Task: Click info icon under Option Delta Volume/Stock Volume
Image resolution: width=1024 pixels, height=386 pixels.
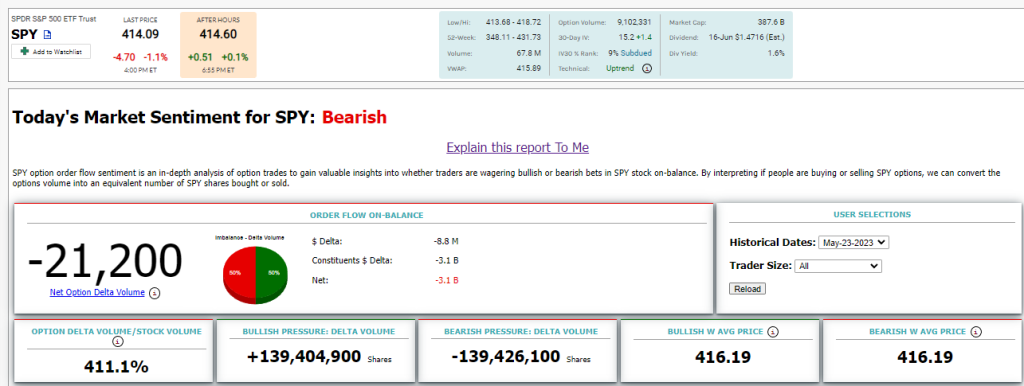Action: click(x=117, y=341)
